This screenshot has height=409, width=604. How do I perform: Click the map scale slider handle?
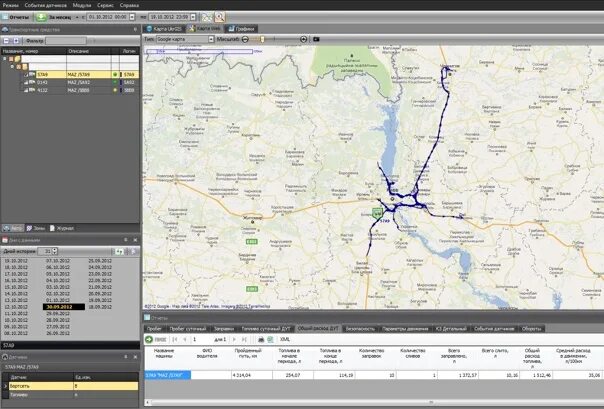(262, 39)
